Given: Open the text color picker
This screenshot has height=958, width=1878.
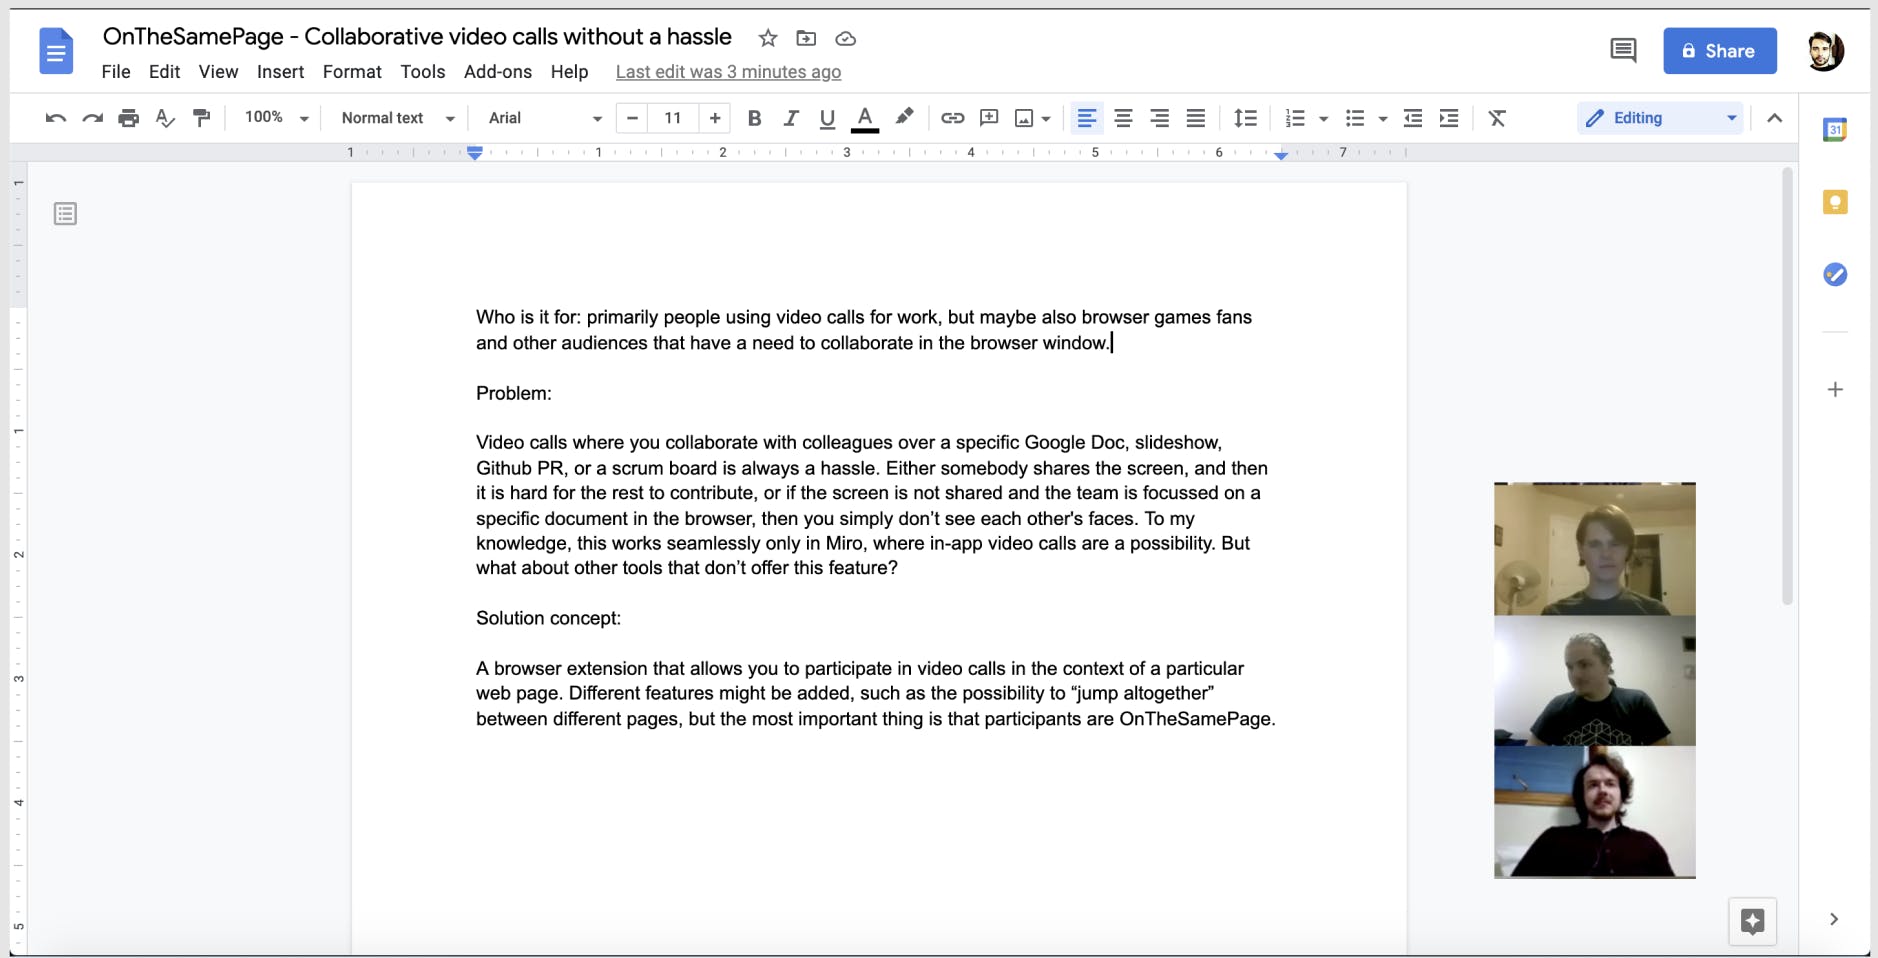Looking at the screenshot, I should pyautogui.click(x=865, y=118).
